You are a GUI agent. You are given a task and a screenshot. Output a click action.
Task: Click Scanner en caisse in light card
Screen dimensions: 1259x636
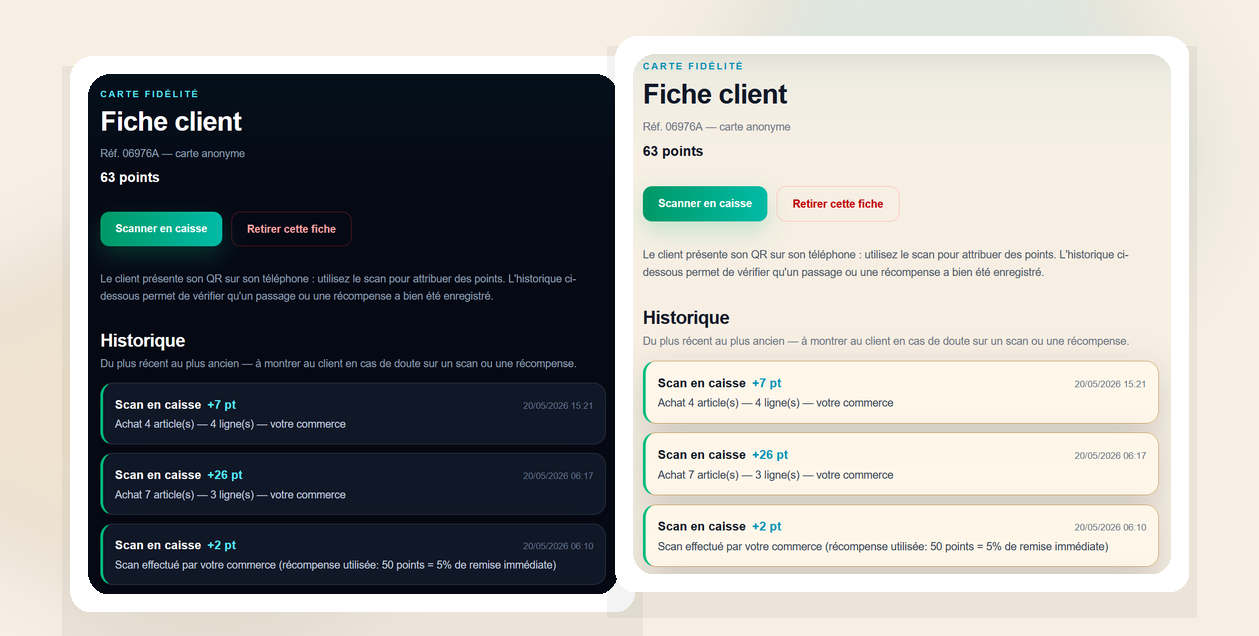pyautogui.click(x=705, y=204)
